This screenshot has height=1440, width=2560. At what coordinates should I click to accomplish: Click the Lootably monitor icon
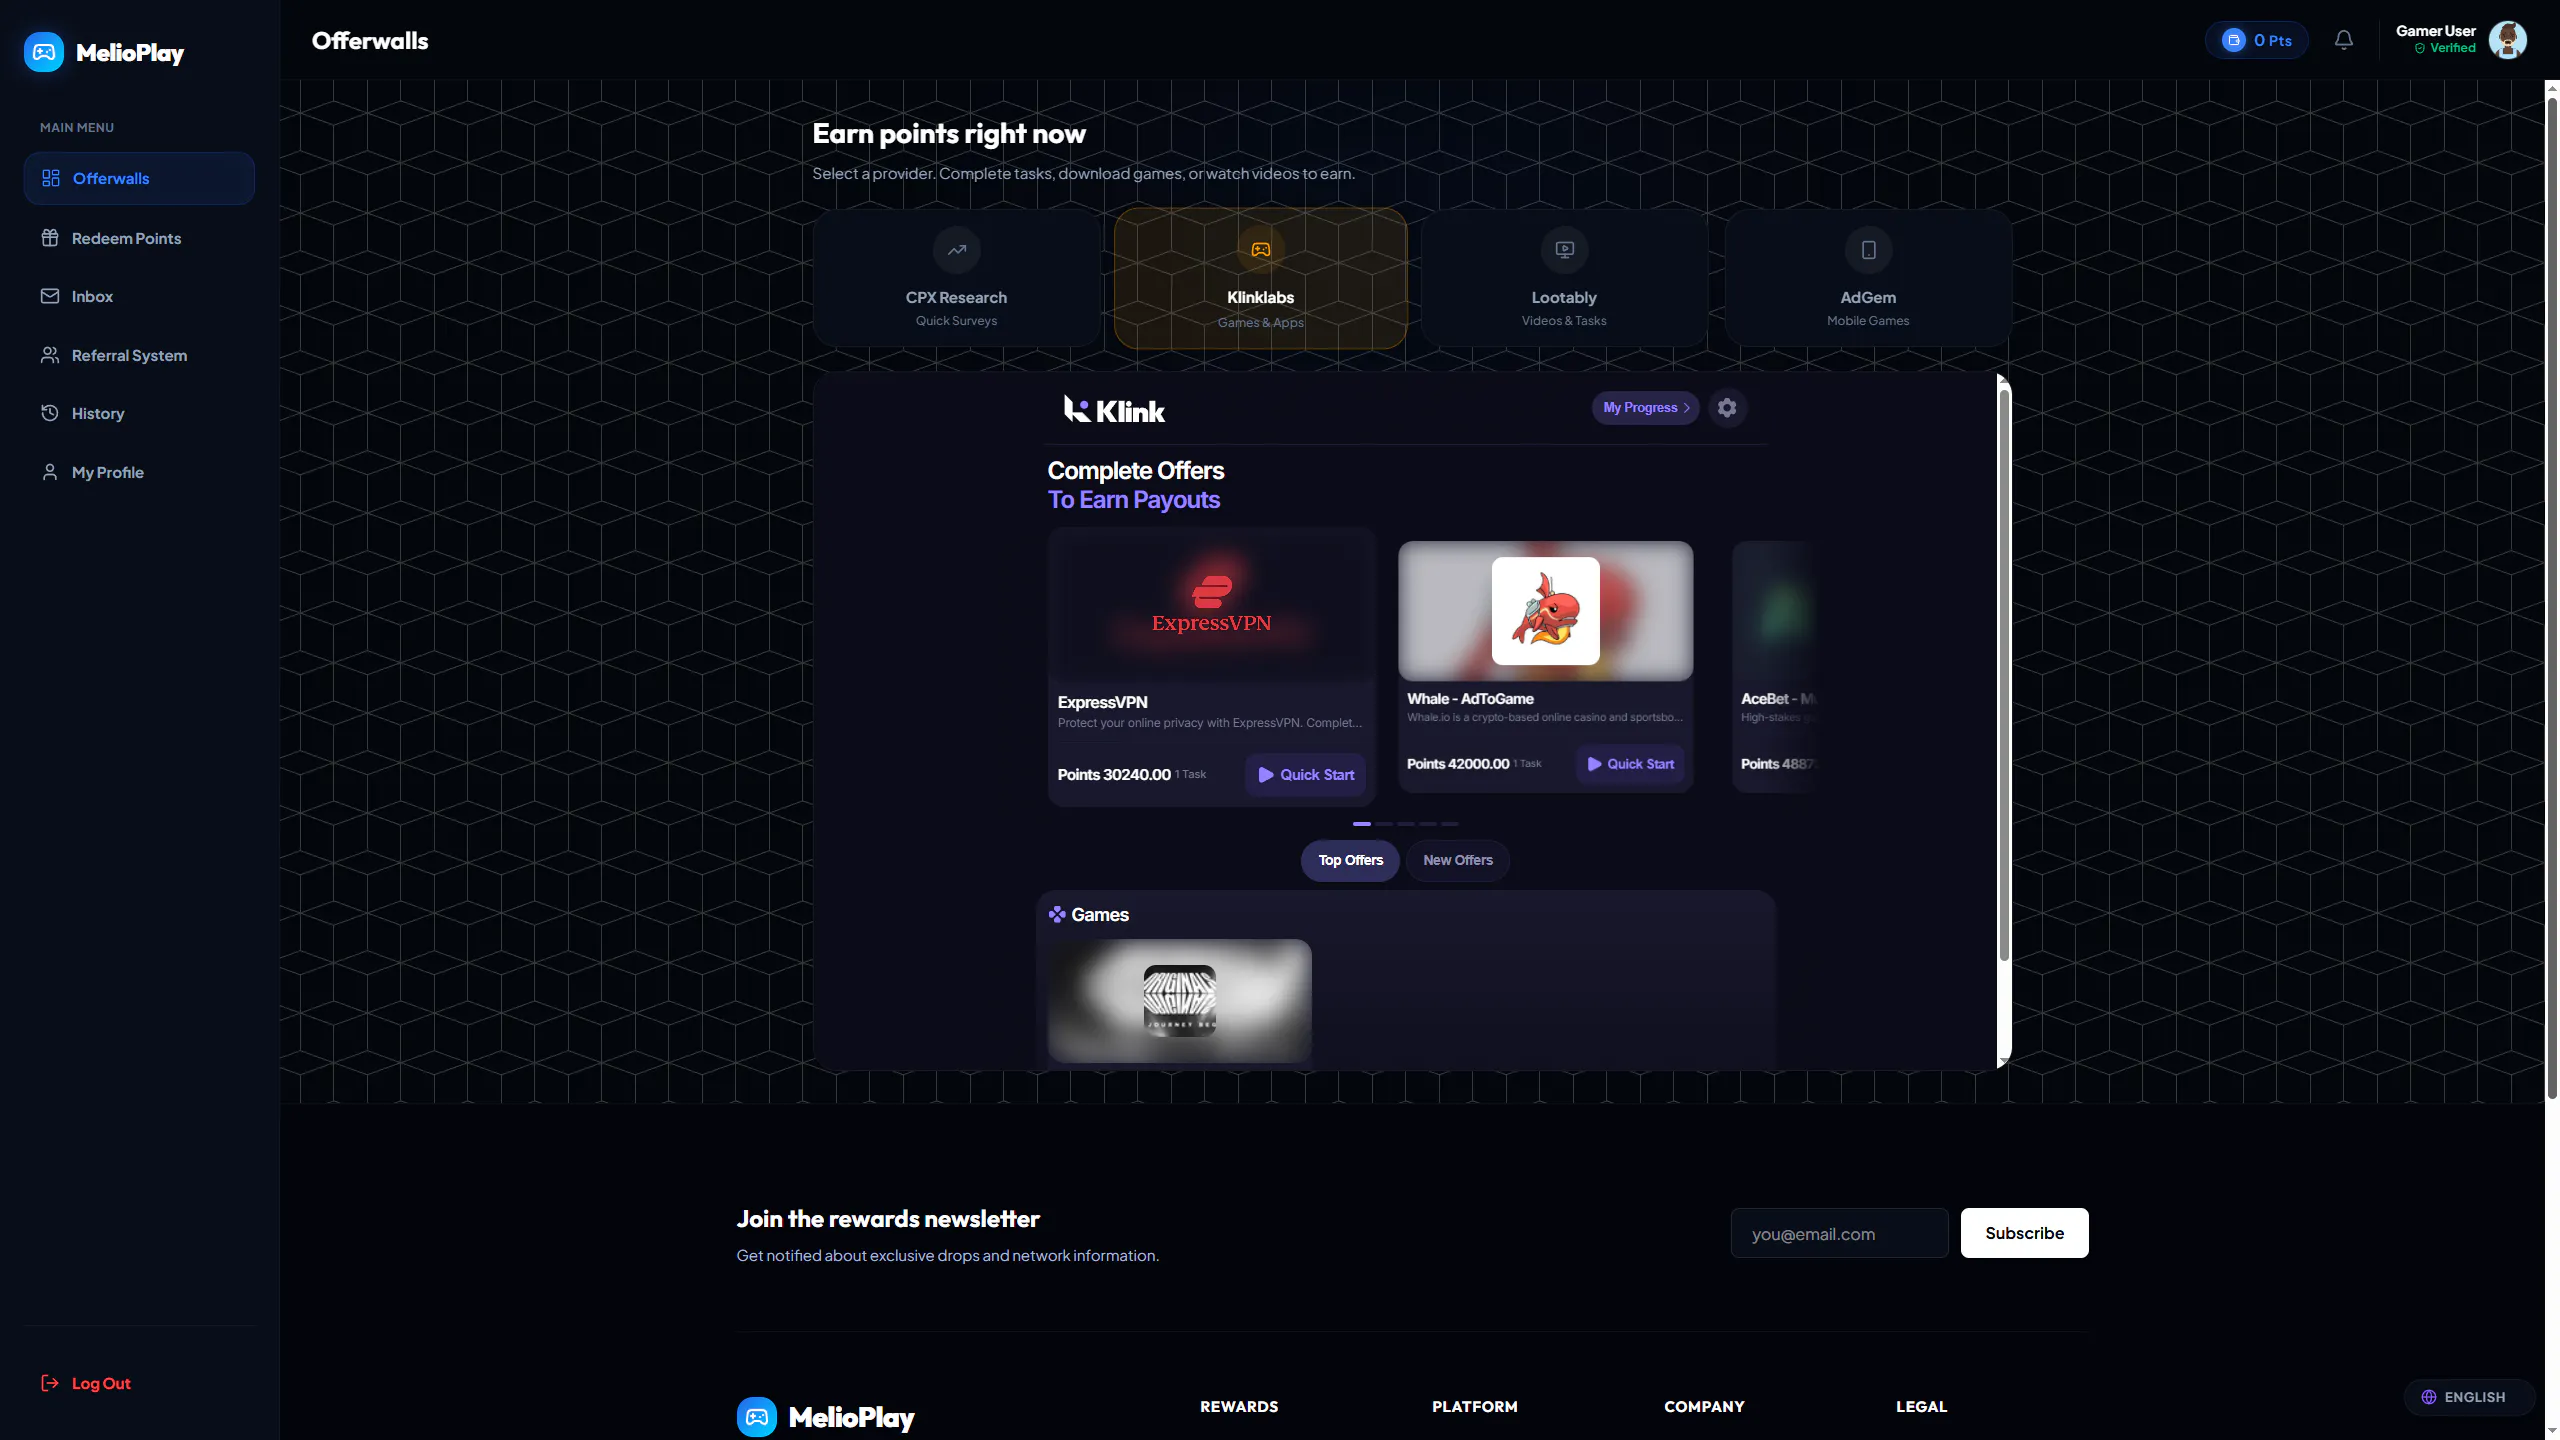[x=1564, y=250]
